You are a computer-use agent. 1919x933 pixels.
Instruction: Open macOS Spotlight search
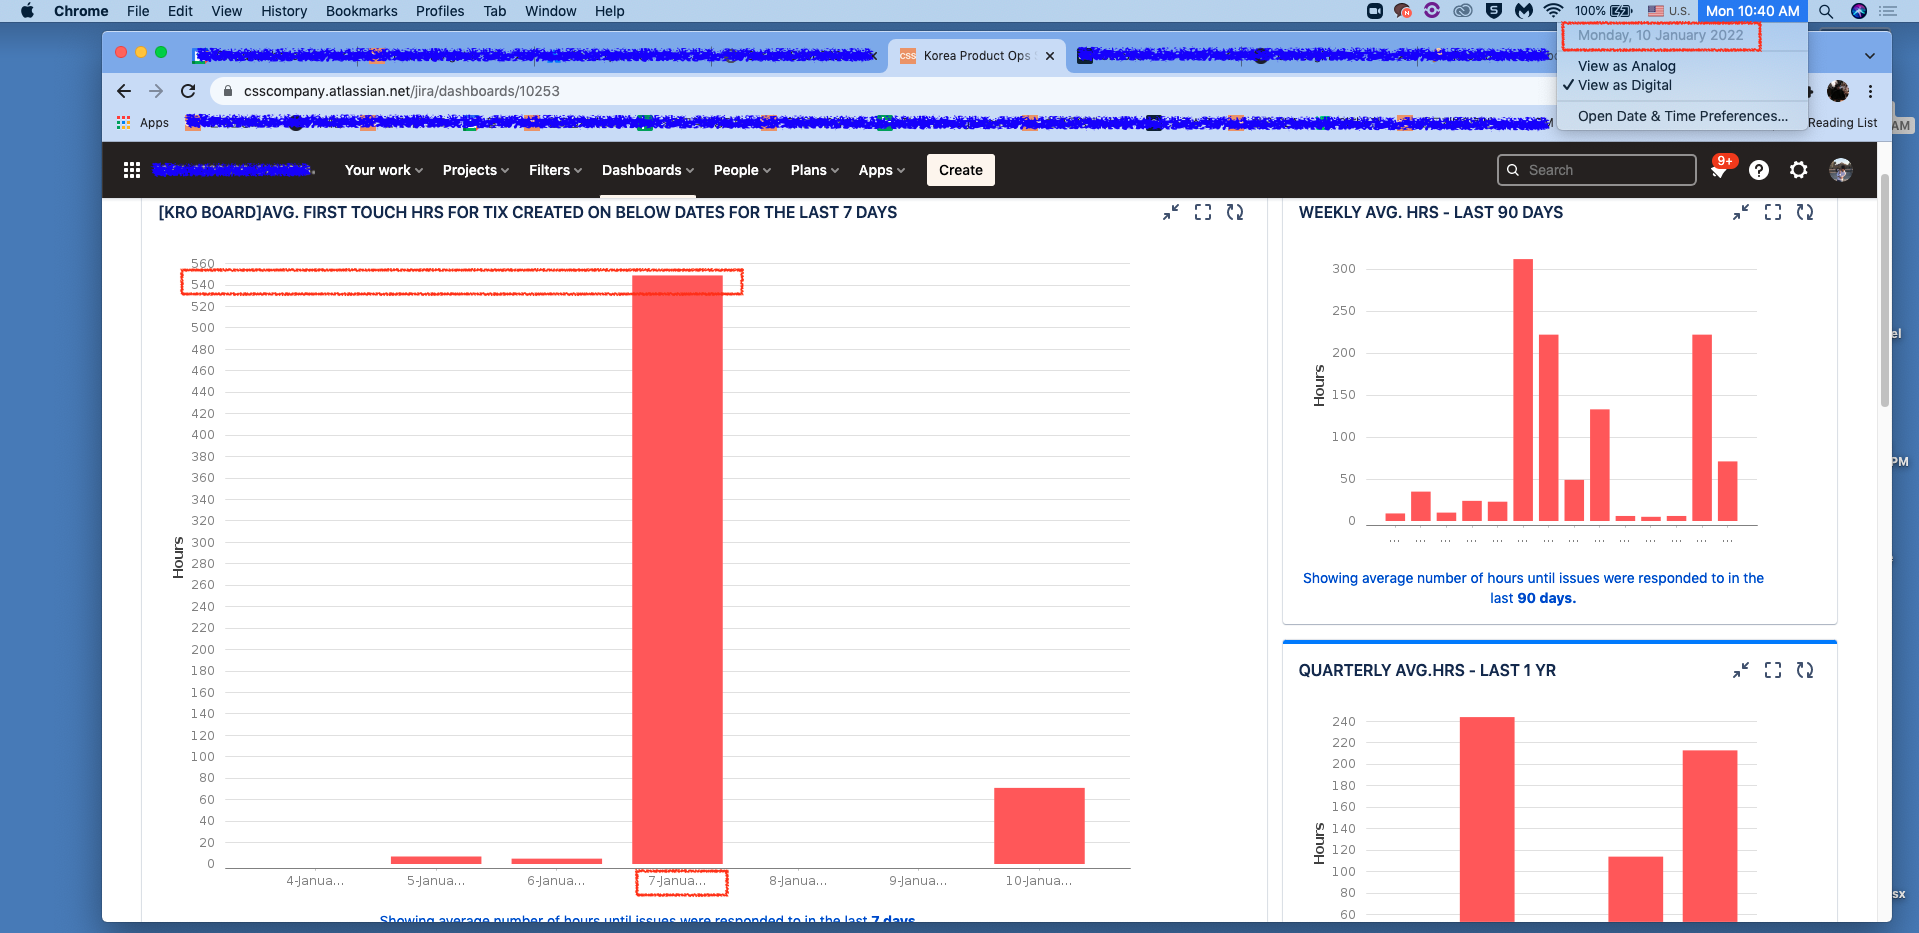[x=1826, y=11]
